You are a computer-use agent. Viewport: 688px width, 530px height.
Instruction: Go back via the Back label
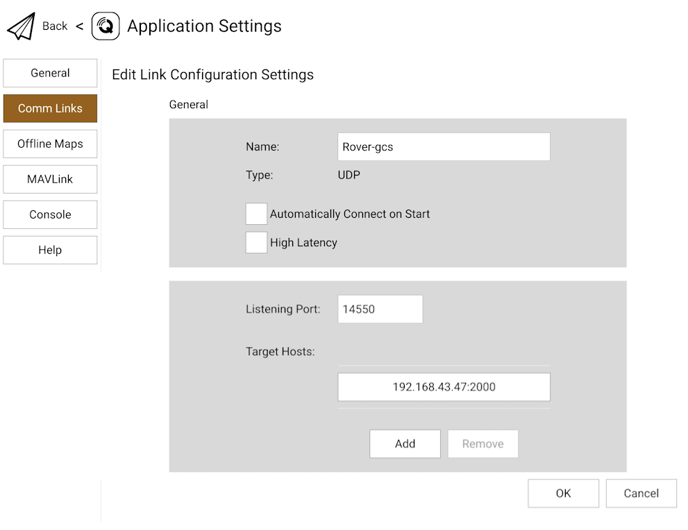(55, 26)
